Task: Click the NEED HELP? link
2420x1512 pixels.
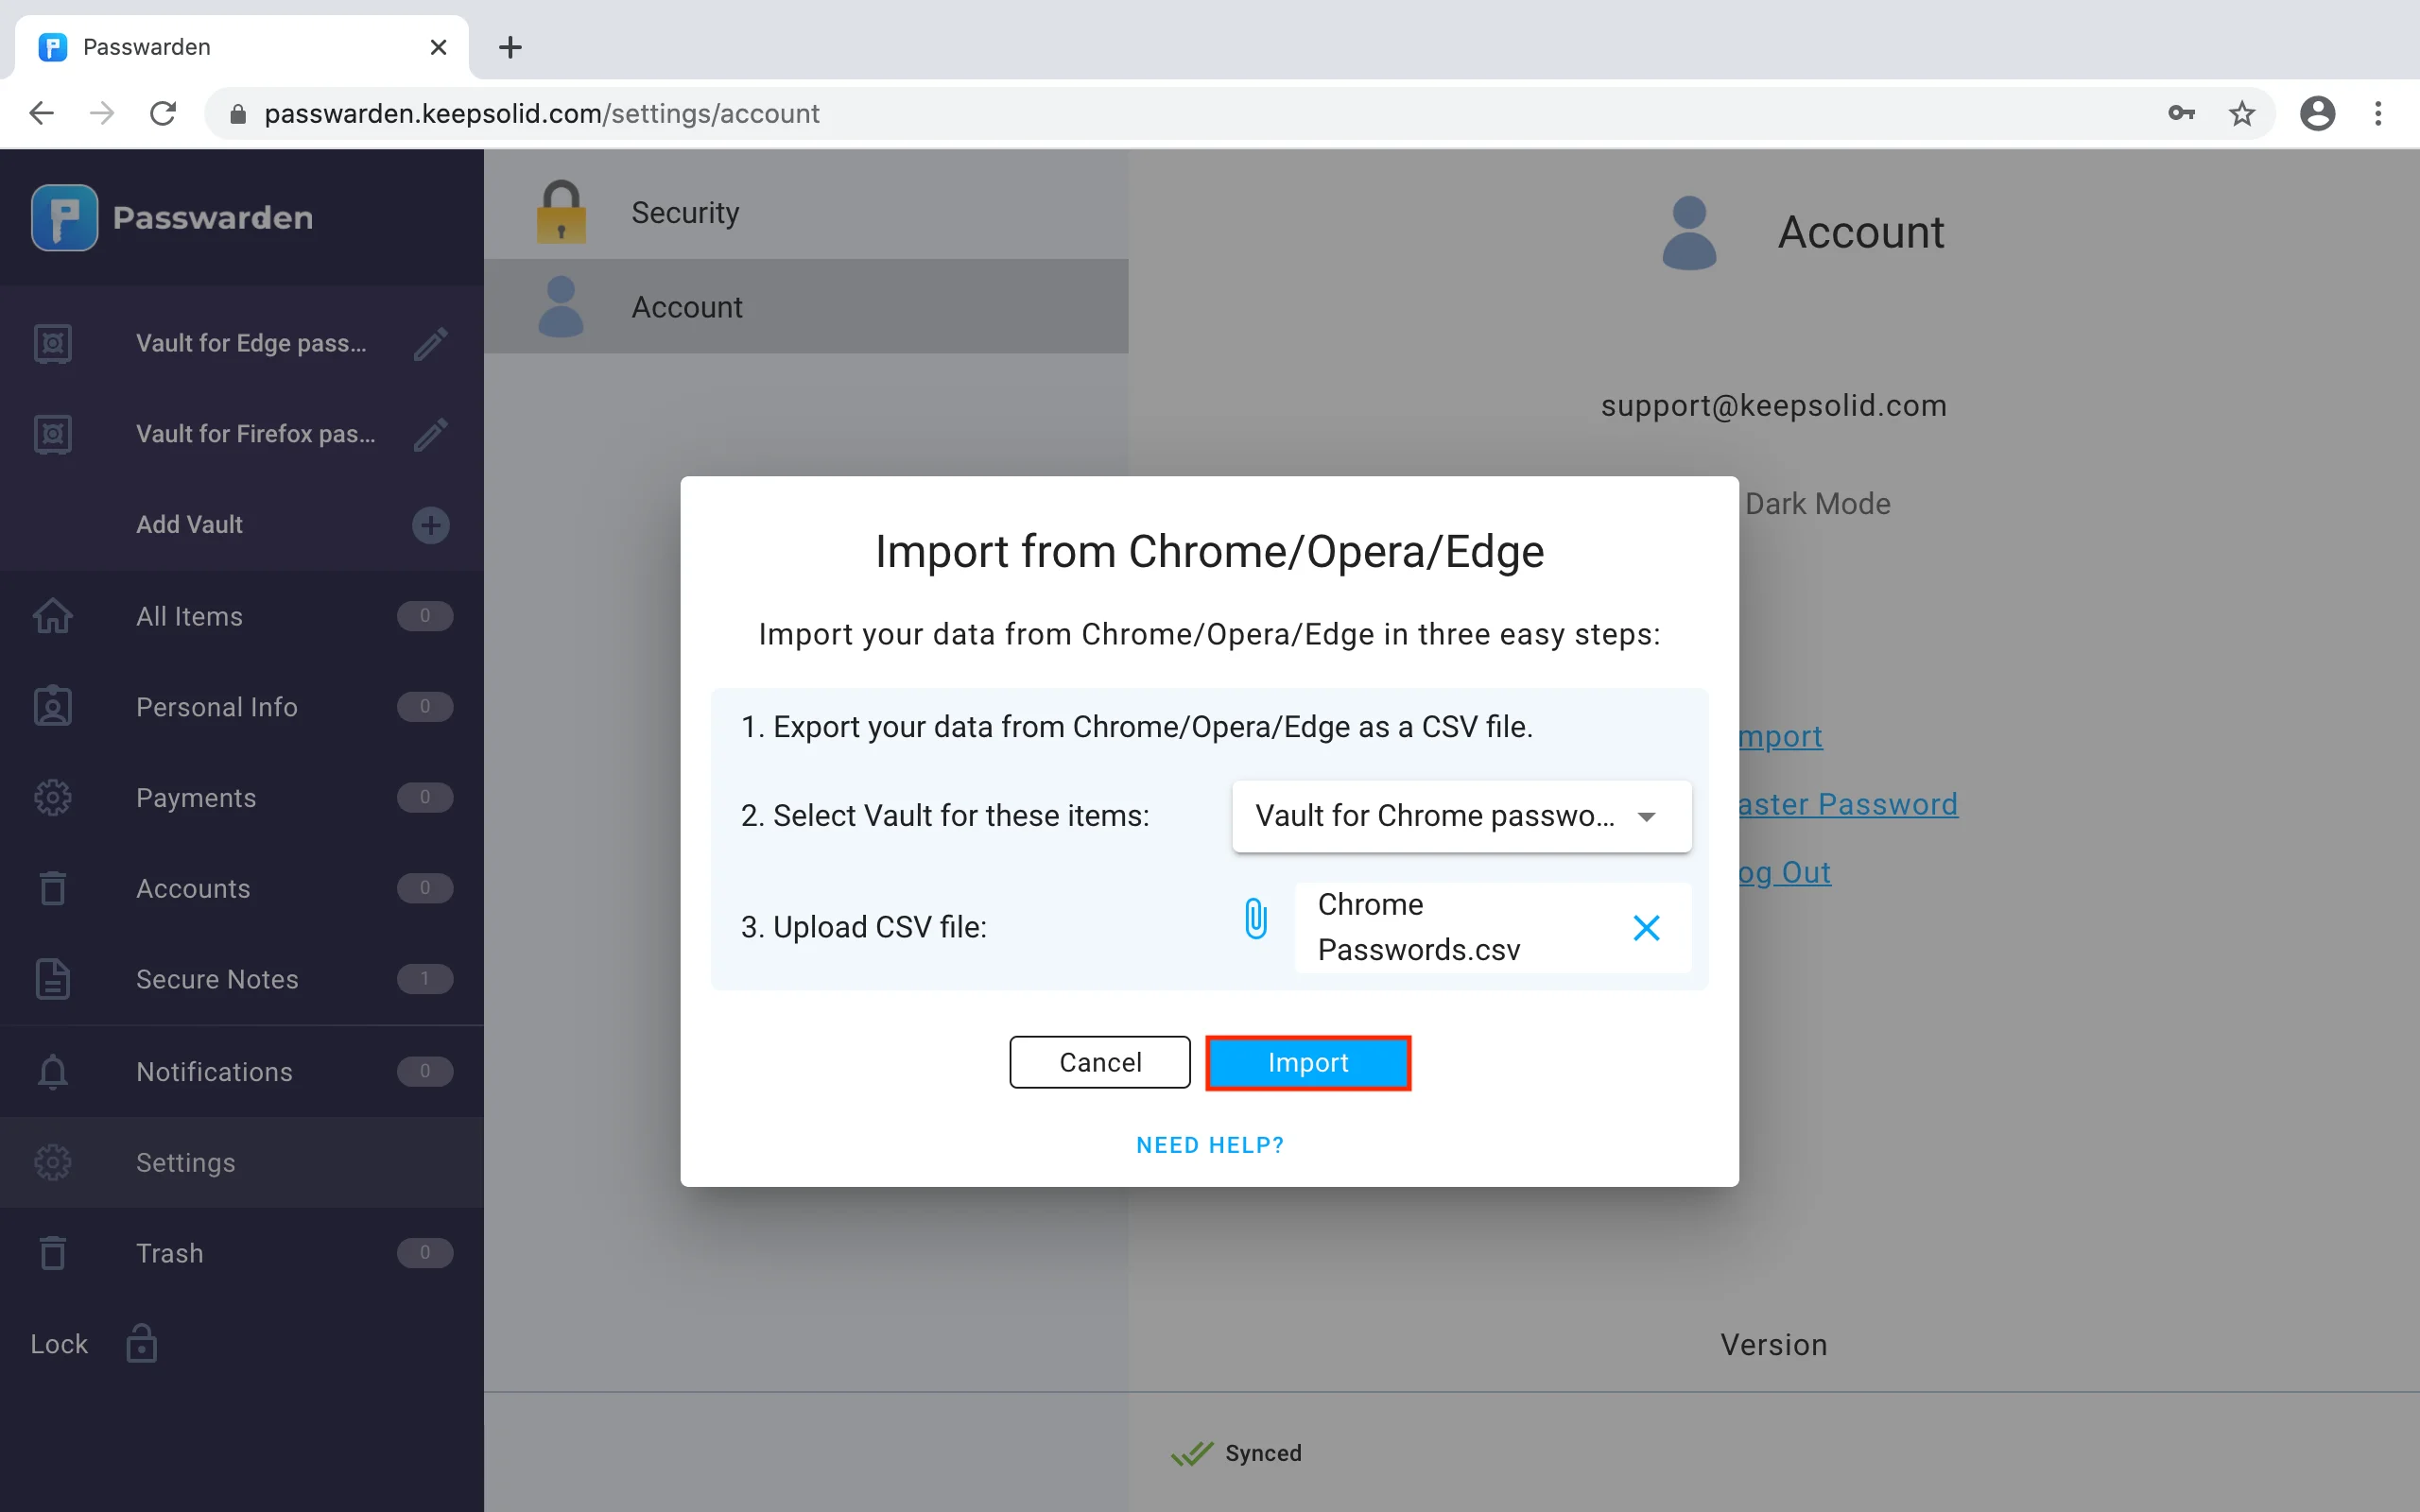Action: click(x=1209, y=1145)
